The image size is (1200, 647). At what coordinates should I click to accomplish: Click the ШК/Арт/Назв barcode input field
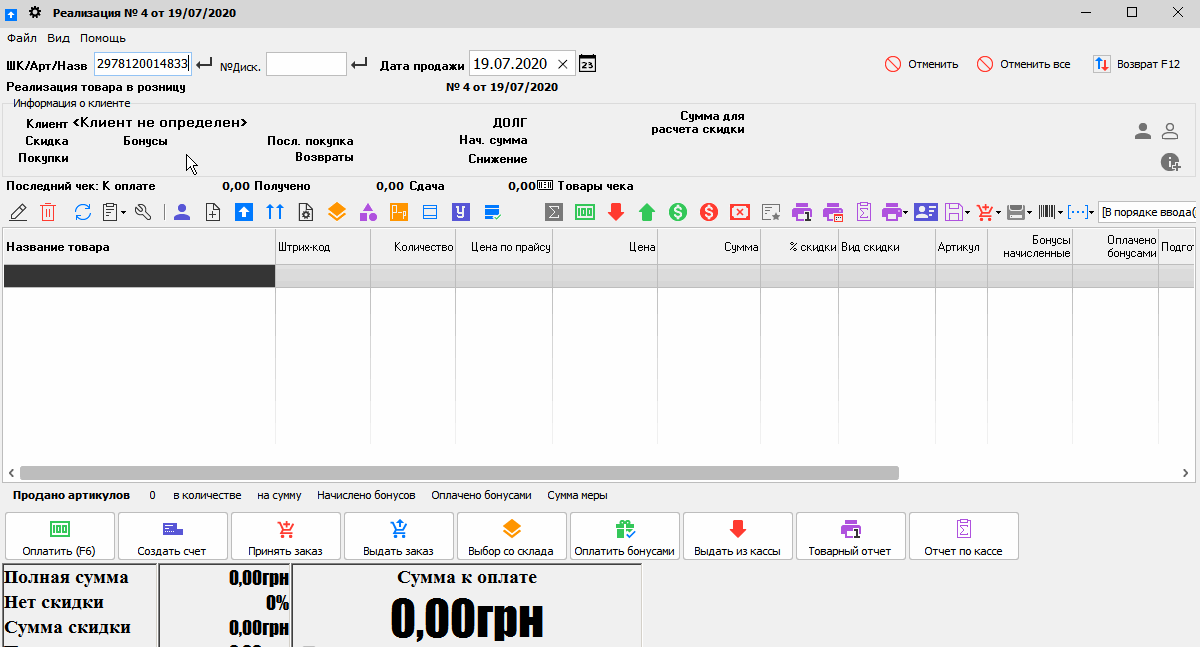(x=142, y=64)
